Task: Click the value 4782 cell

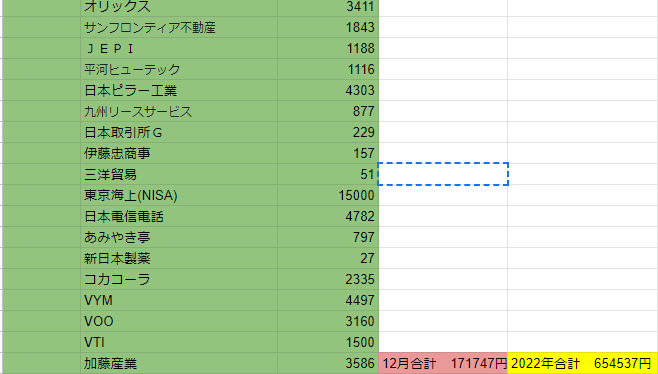Action: pos(328,216)
